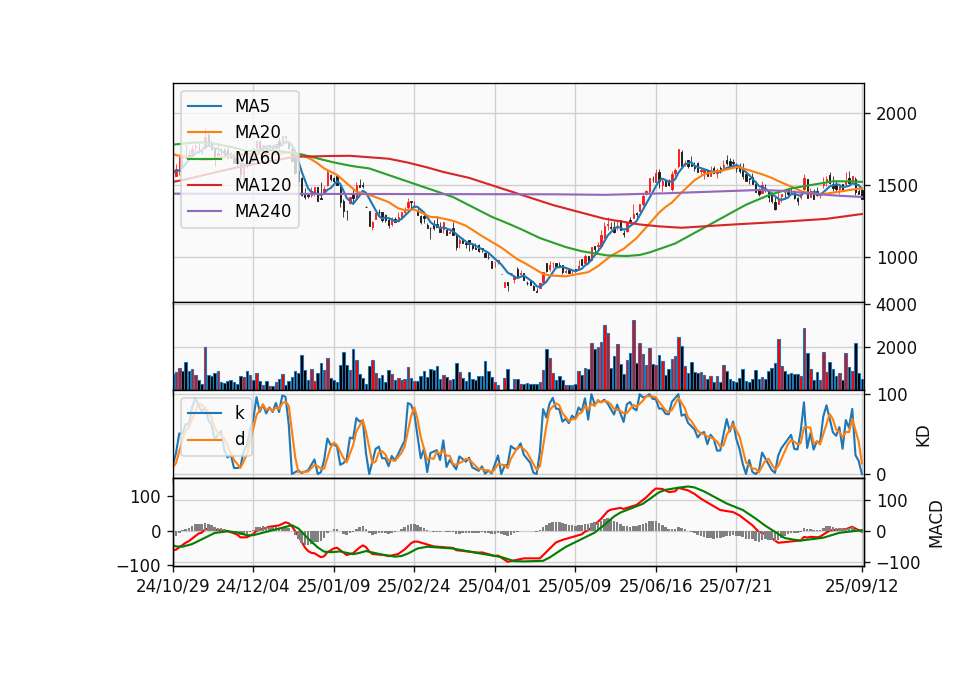The height and width of the screenshot is (690, 960).
Task: Click the blue MA5 legend line swatch
Action: (204, 107)
